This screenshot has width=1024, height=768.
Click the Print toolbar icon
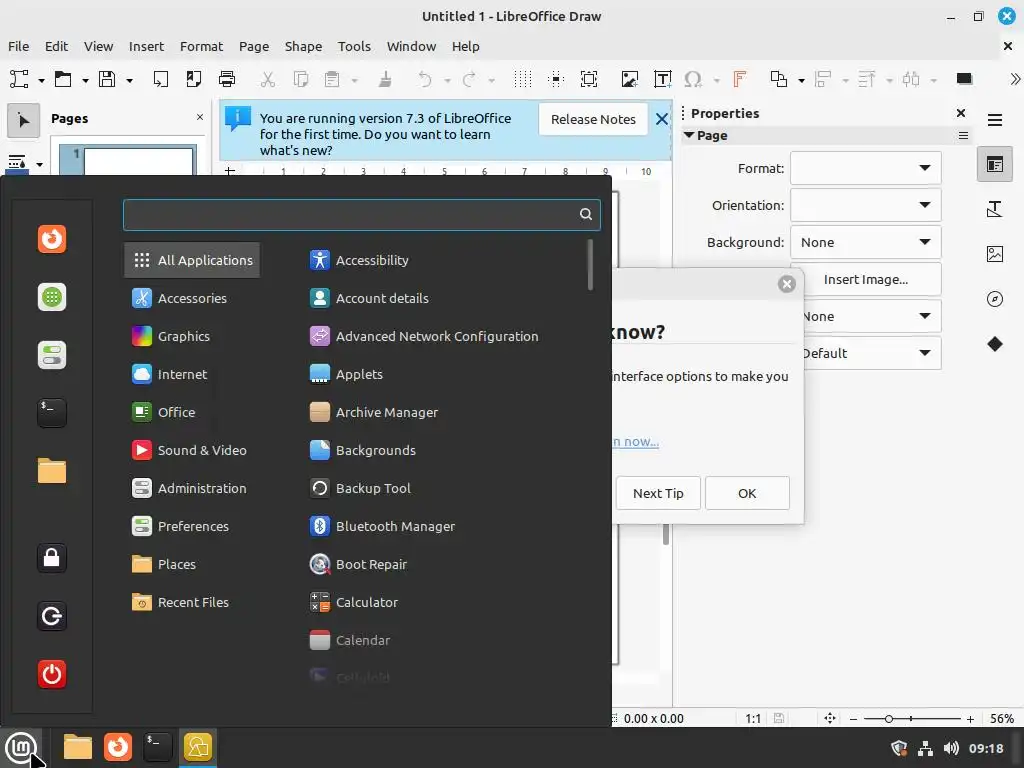(x=227, y=79)
